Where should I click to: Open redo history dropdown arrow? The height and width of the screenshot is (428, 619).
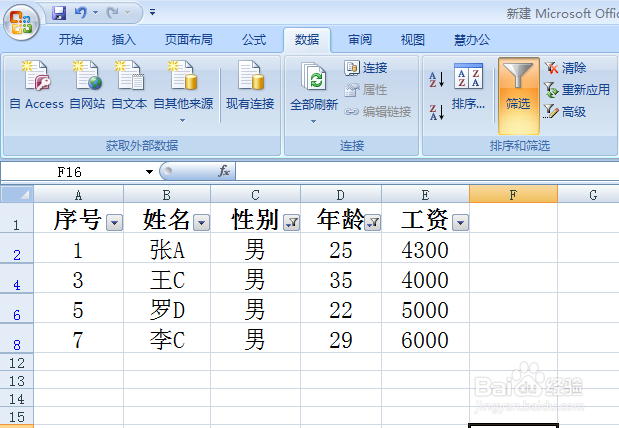[128, 13]
